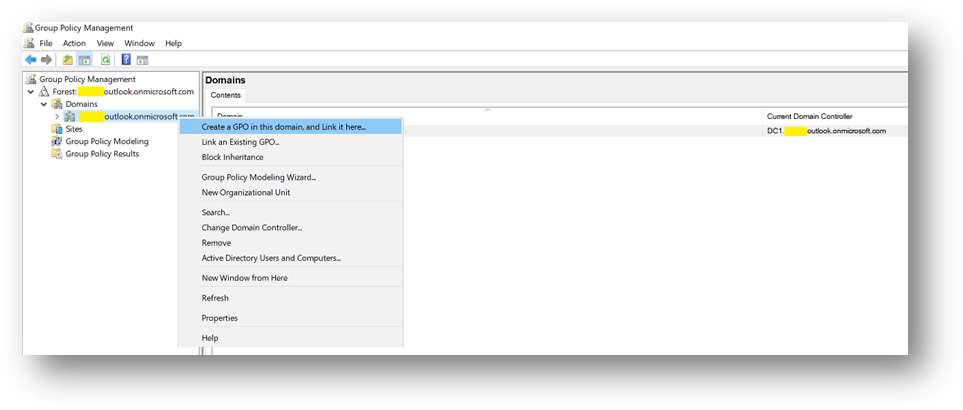Choose Link an Existing GPO
Screen dimensions: 963x410
(x=290, y=142)
